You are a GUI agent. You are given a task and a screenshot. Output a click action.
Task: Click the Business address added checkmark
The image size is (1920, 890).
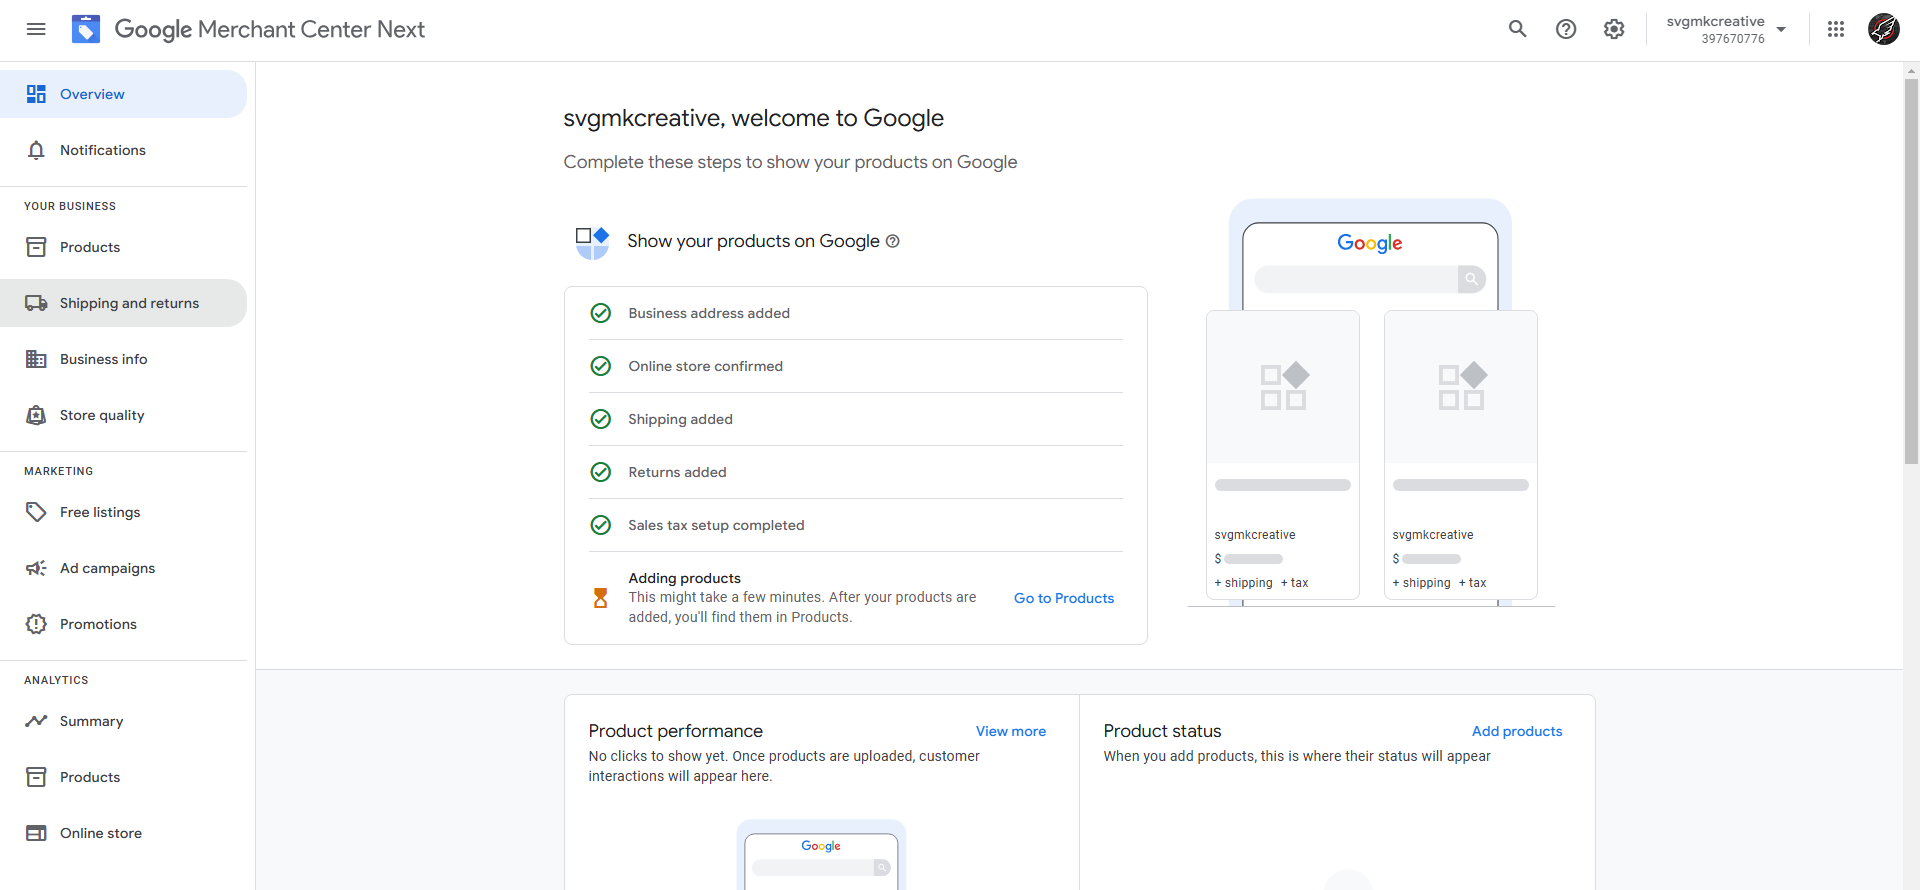(x=600, y=313)
